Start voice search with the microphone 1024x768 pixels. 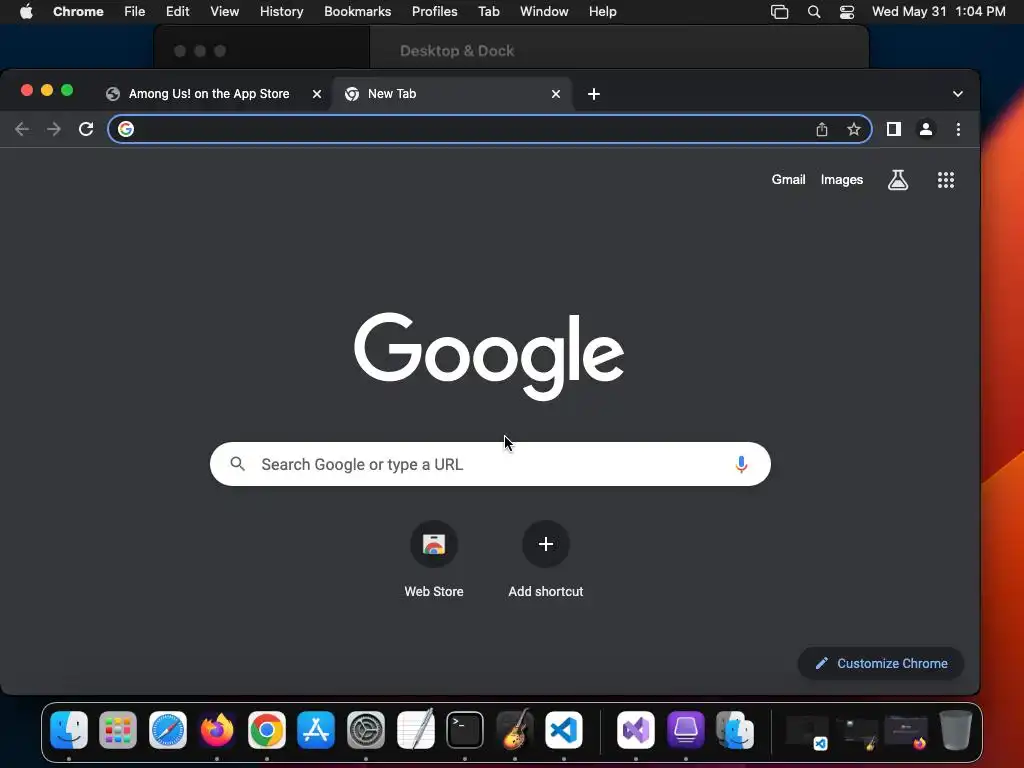tap(741, 464)
